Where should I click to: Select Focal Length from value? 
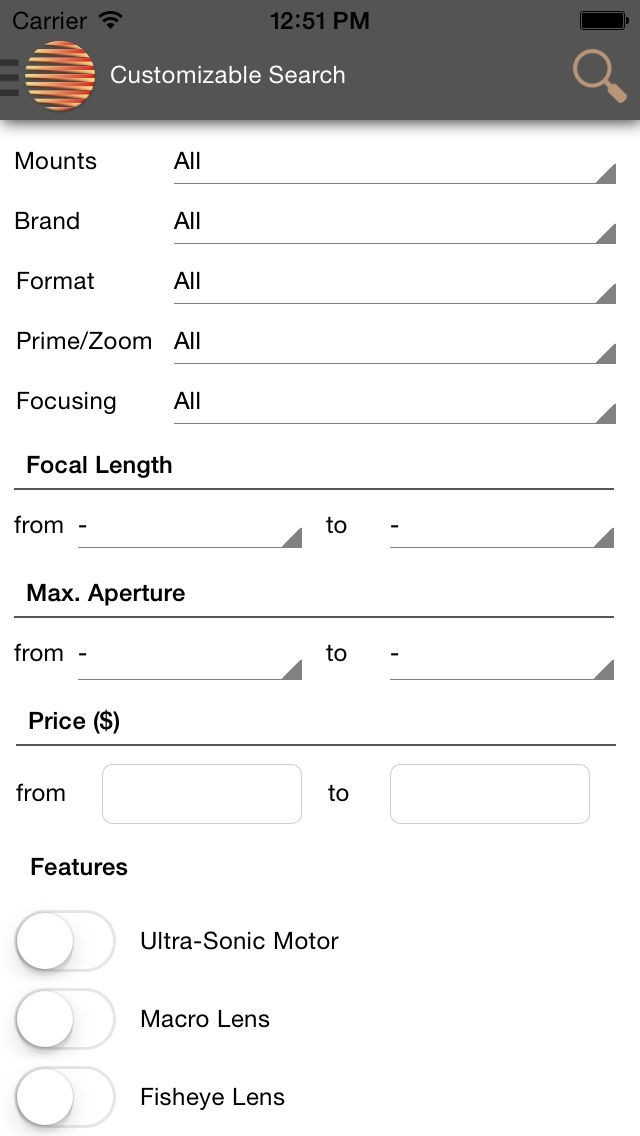190,526
